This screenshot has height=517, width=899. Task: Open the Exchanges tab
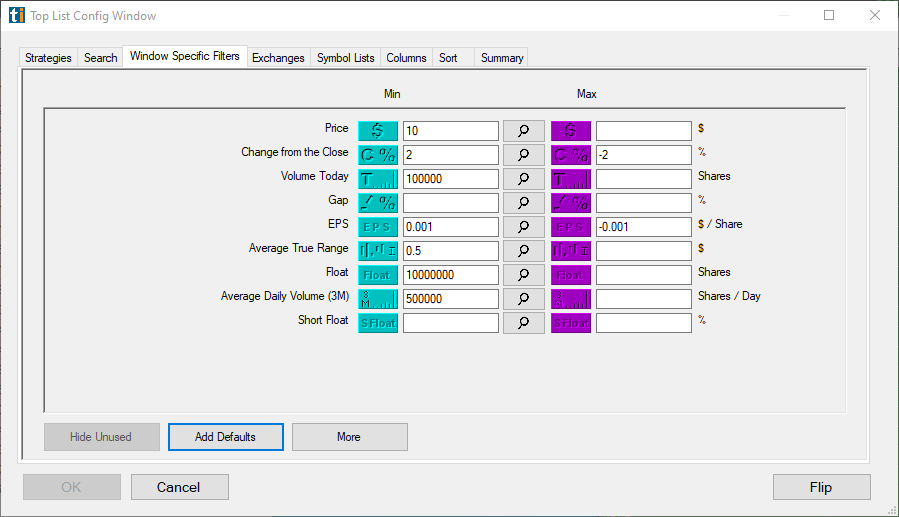coord(278,58)
